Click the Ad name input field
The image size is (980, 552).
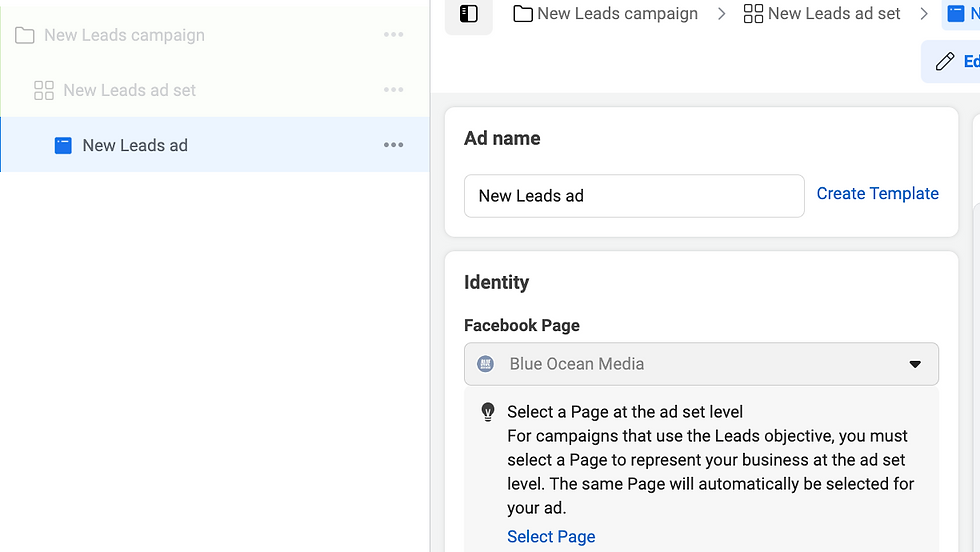(634, 196)
